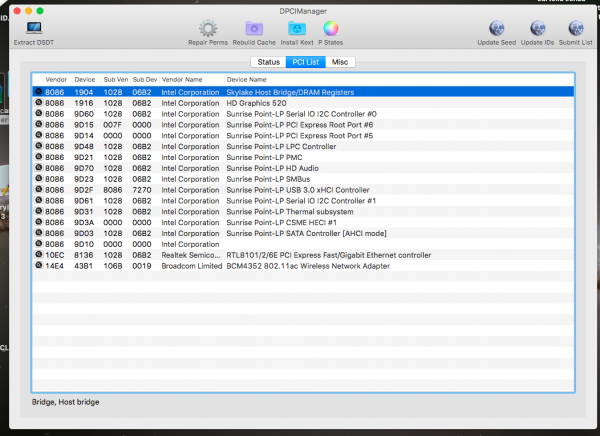Select the Realtek RTL8101/2/6E Ethernet controller row
This screenshot has width=600, height=436.
pyautogui.click(x=300, y=255)
